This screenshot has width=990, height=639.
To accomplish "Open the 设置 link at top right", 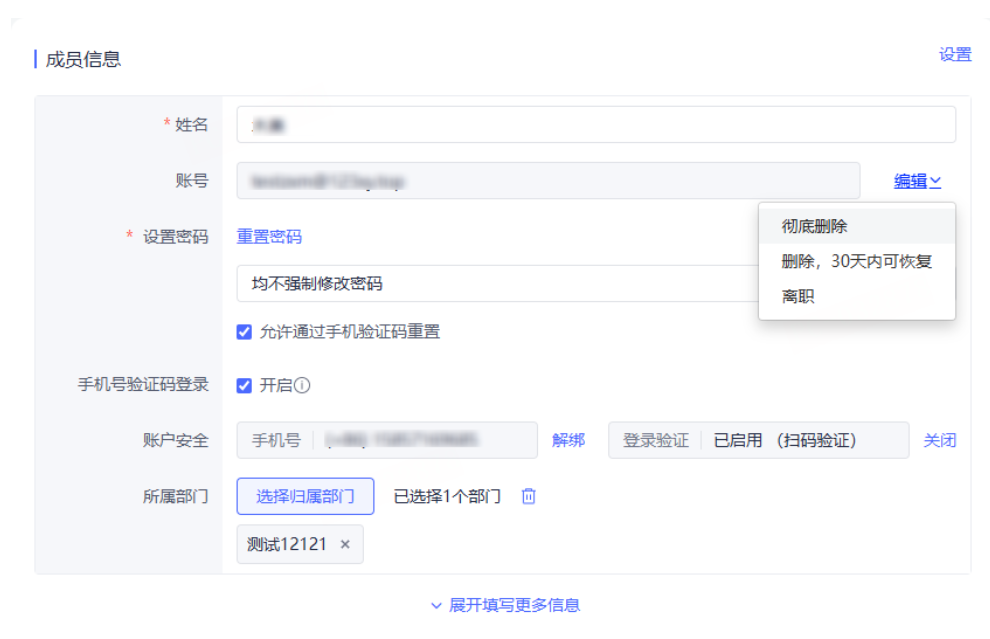I will (955, 55).
